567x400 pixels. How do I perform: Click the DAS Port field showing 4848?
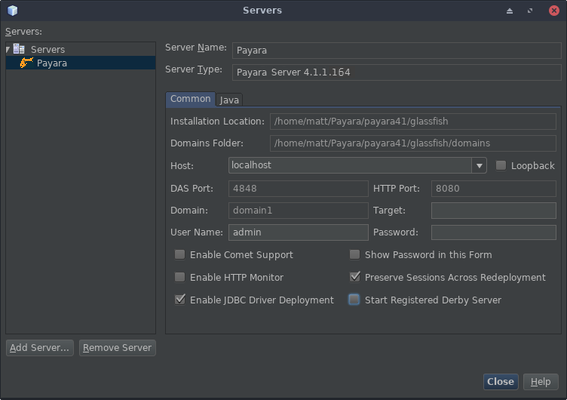point(298,188)
